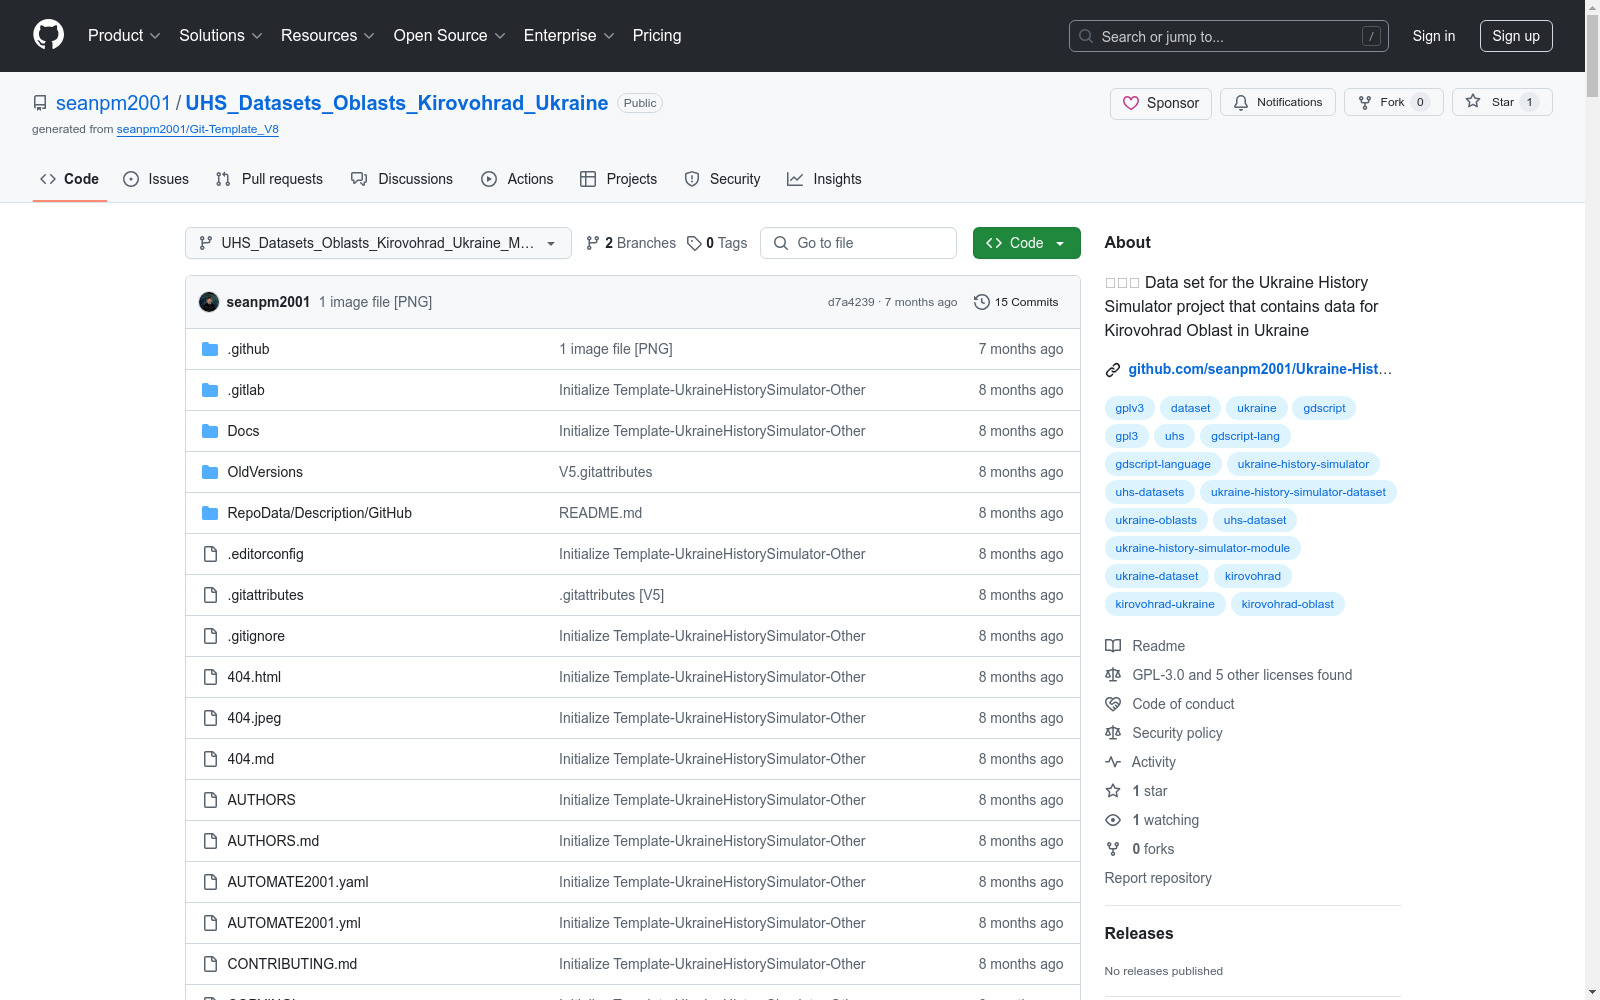Click the Search or jump to field
The image size is (1600, 1000).
tap(1229, 36)
